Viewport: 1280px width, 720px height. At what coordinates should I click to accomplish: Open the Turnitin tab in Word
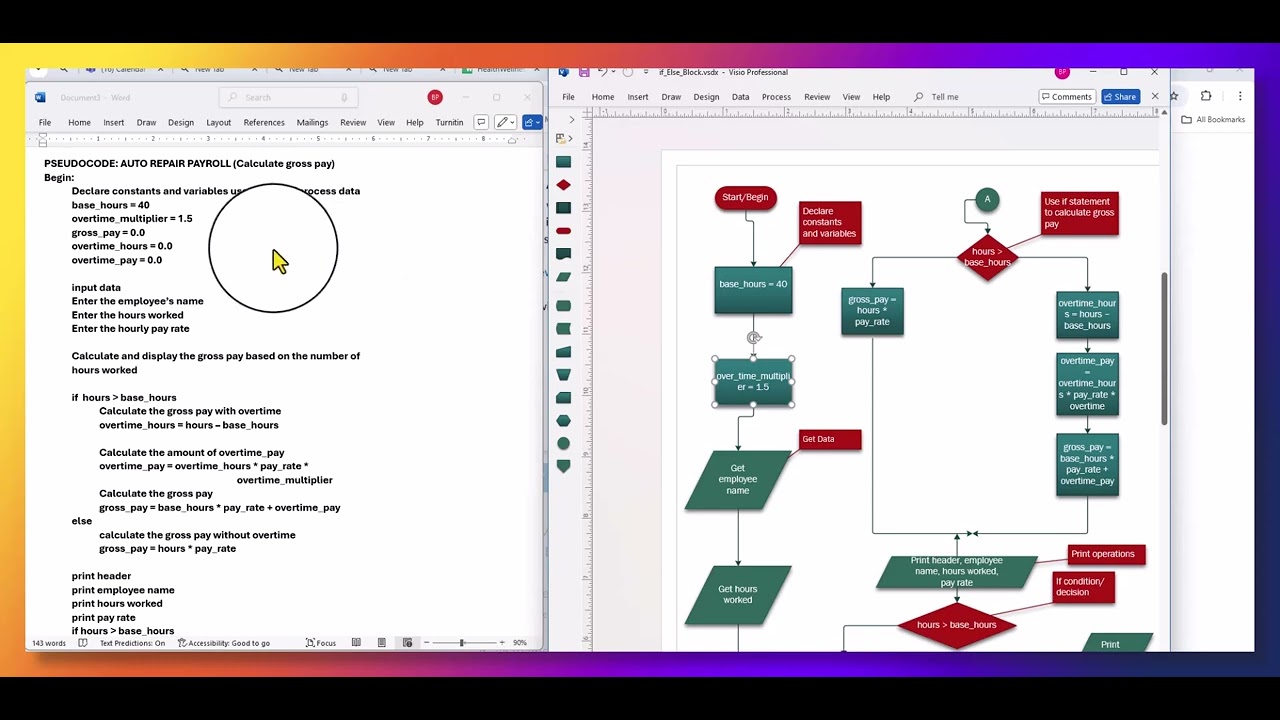449,122
